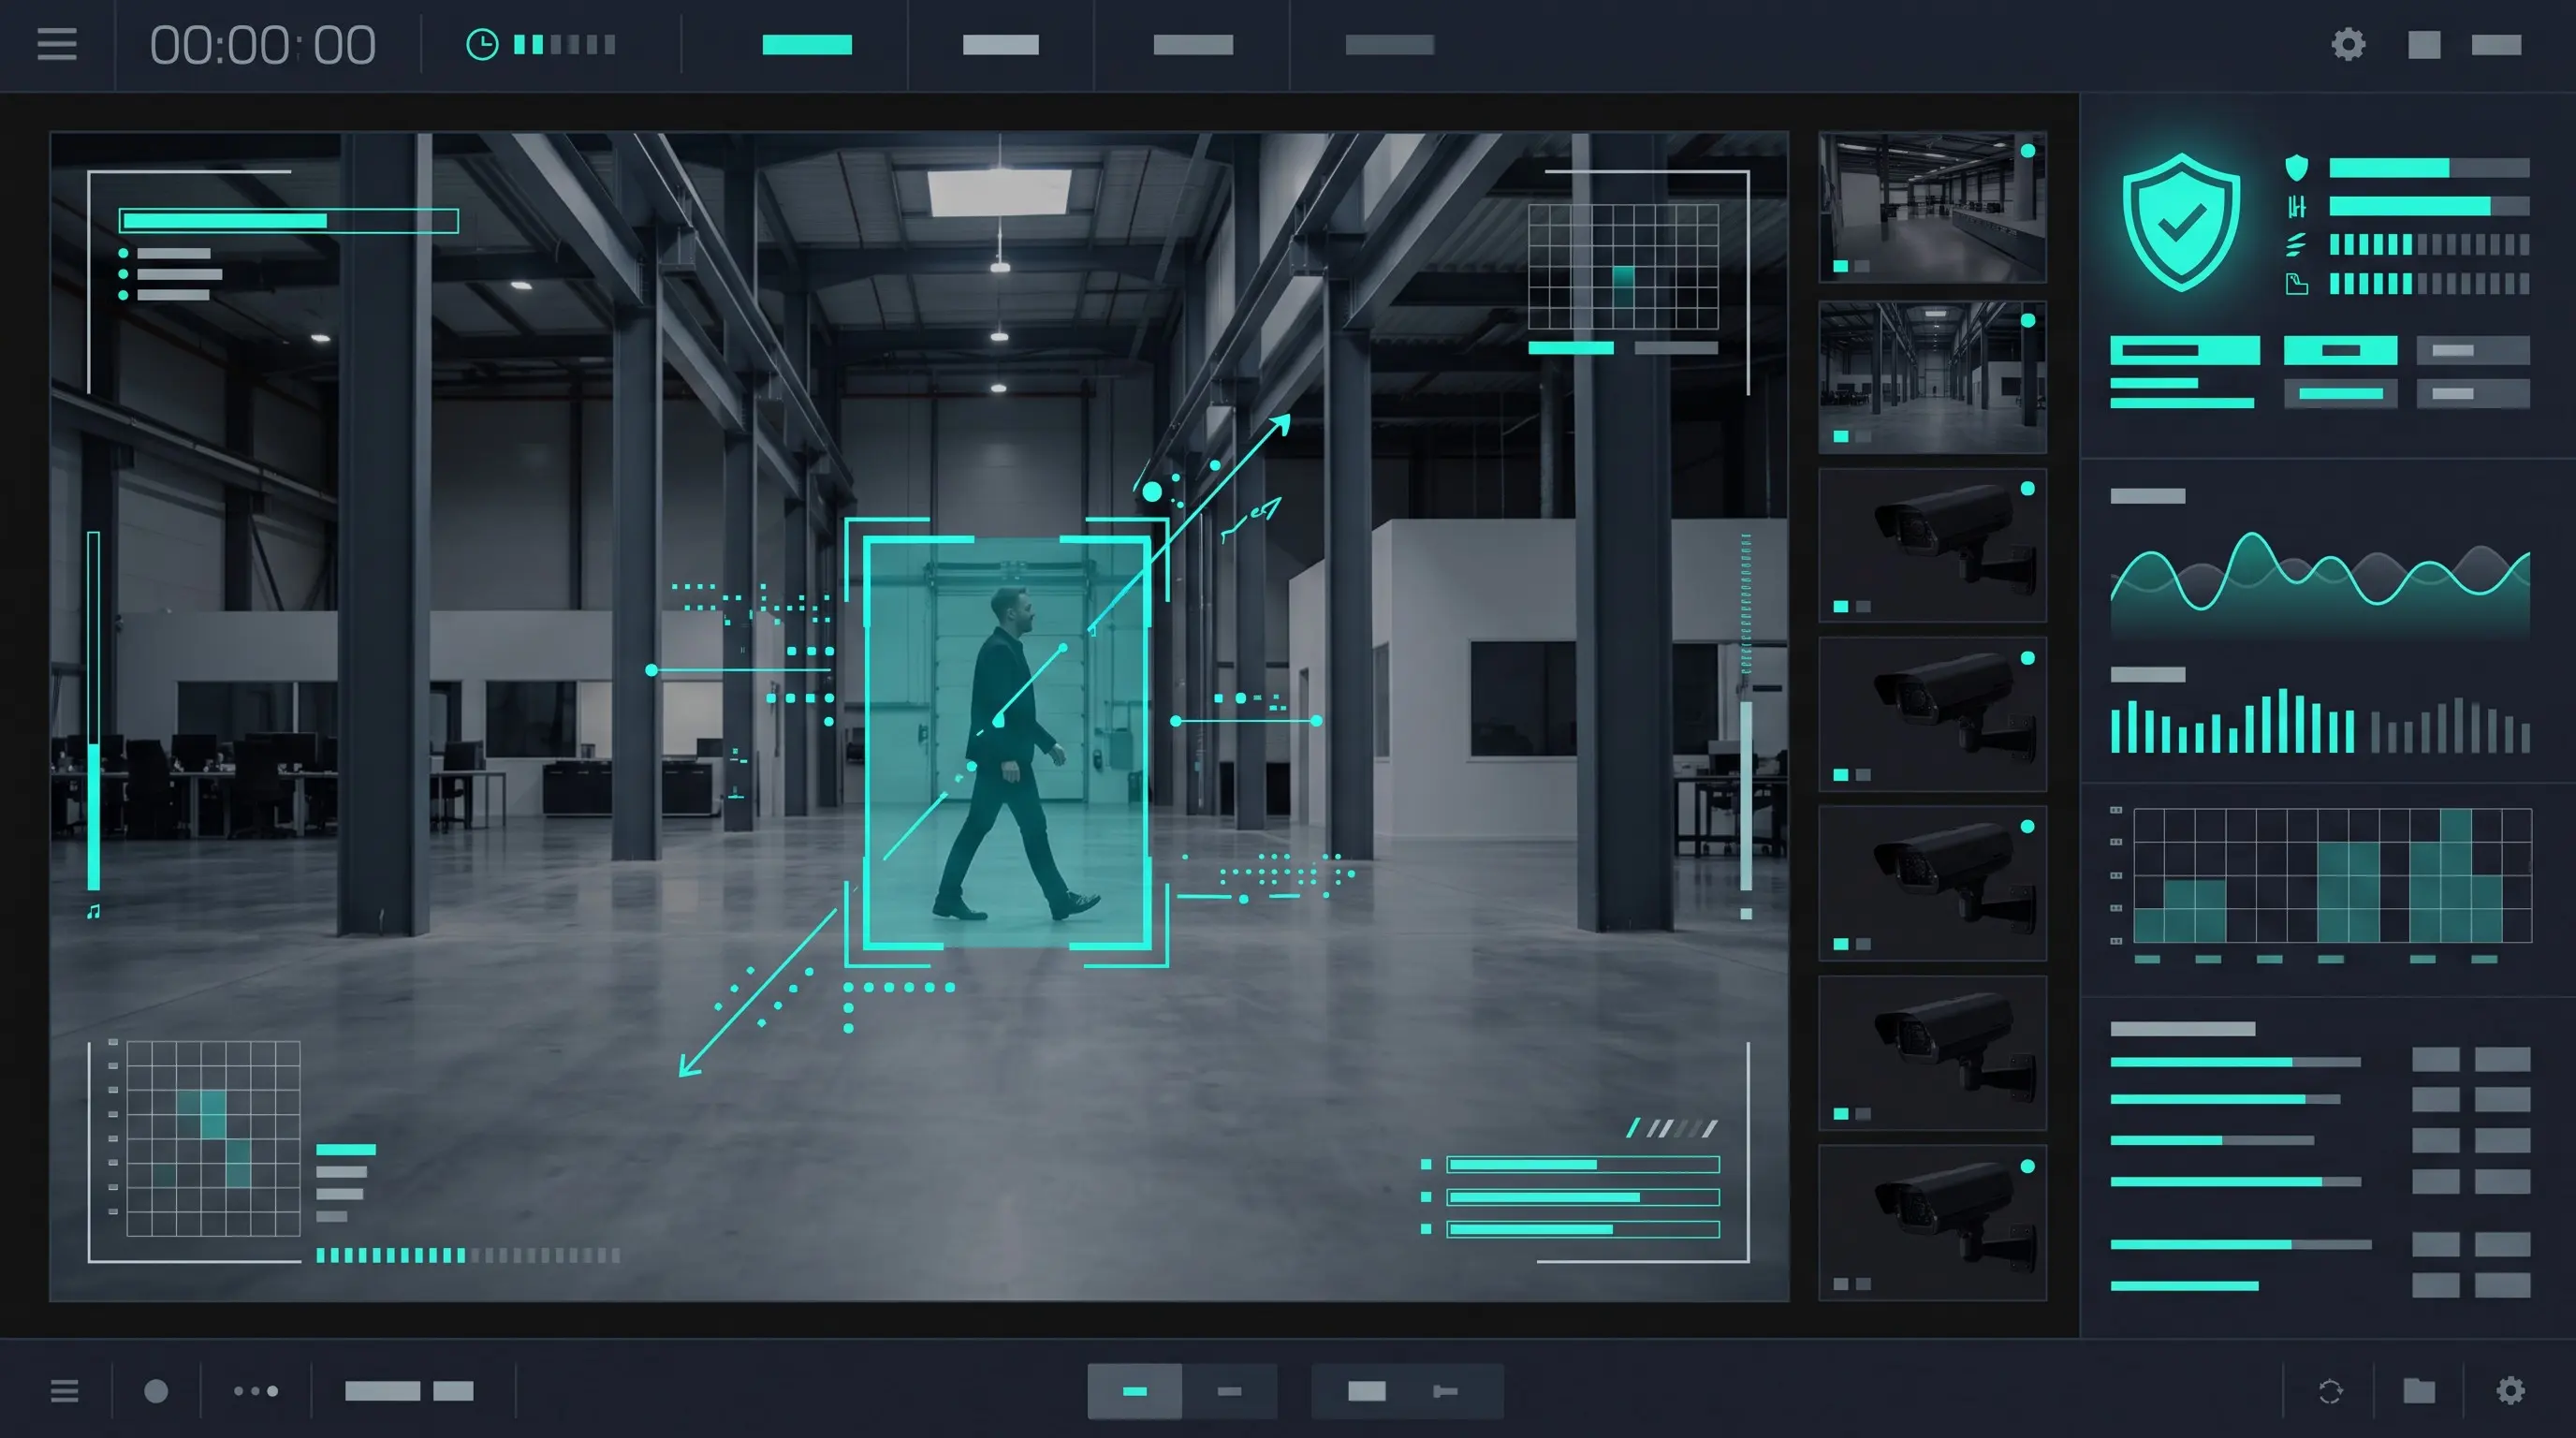Select first warehouse camera thumbnail

click(x=1932, y=207)
